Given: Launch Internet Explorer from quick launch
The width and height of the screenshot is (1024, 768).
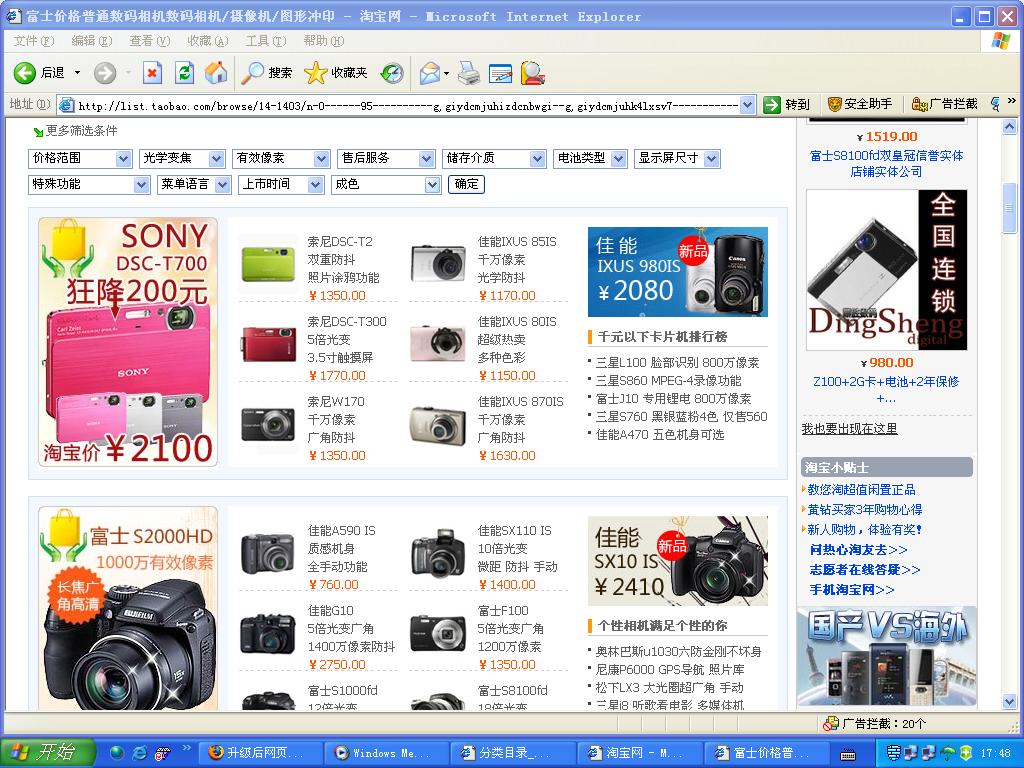Looking at the screenshot, I should point(139,753).
